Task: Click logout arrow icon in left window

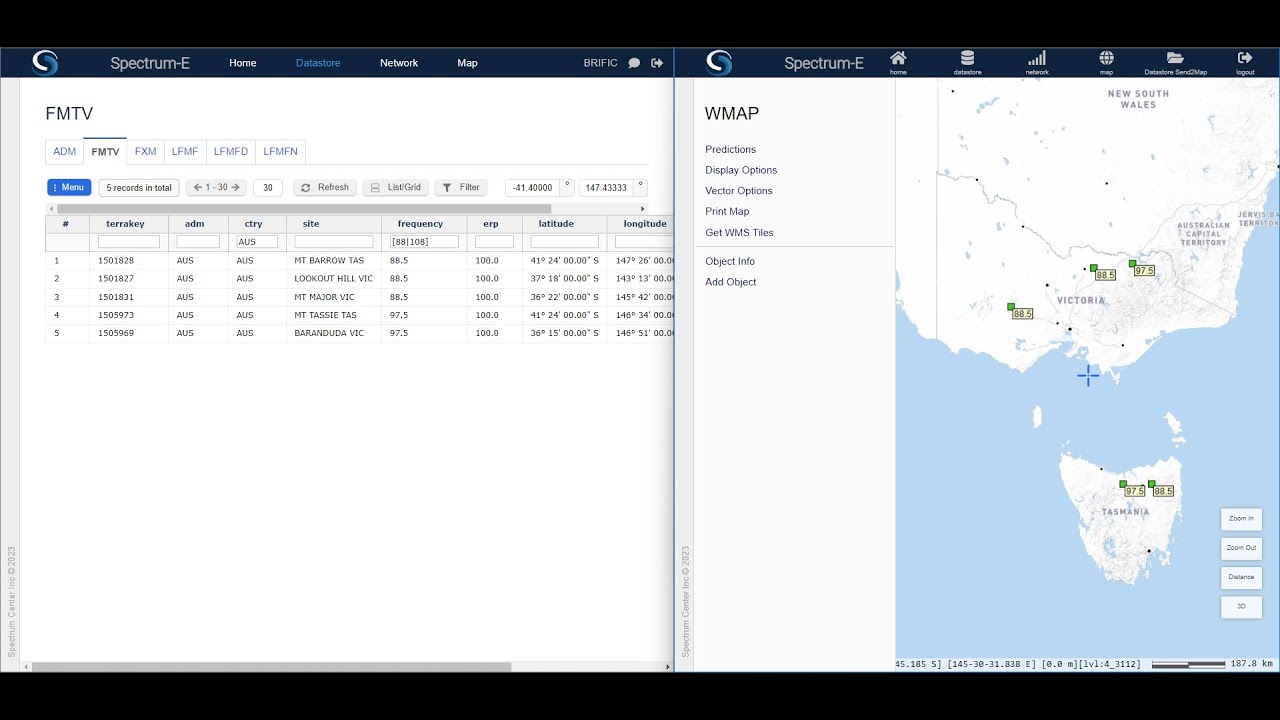Action: (657, 63)
